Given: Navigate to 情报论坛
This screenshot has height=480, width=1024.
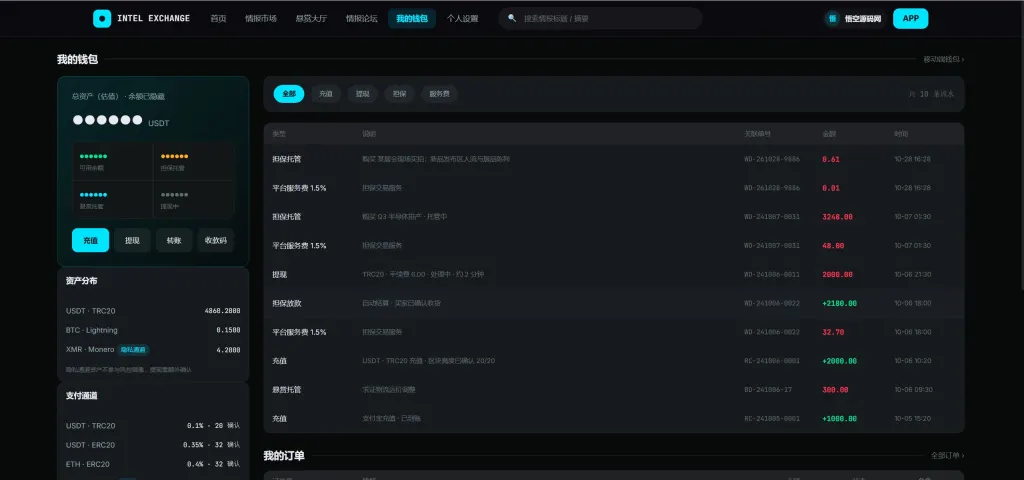Looking at the screenshot, I should [361, 18].
